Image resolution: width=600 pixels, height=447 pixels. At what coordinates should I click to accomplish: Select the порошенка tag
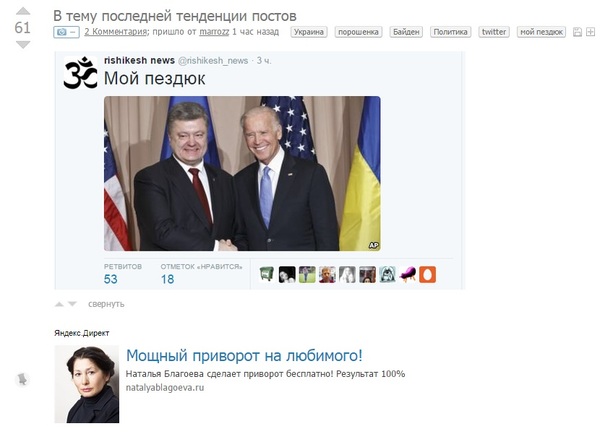(358, 32)
